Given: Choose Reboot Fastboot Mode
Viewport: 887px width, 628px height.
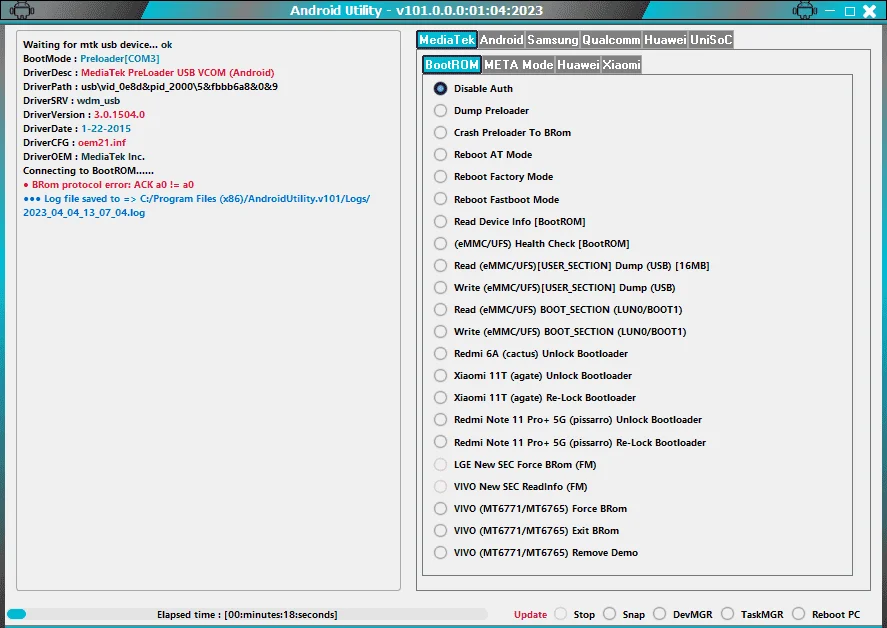Looking at the screenshot, I should coord(440,199).
